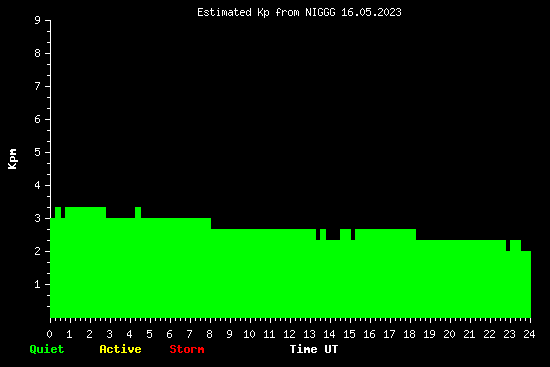The image size is (550, 367).
Task: Click the hour 21 label on the time axis
Action: point(469,334)
